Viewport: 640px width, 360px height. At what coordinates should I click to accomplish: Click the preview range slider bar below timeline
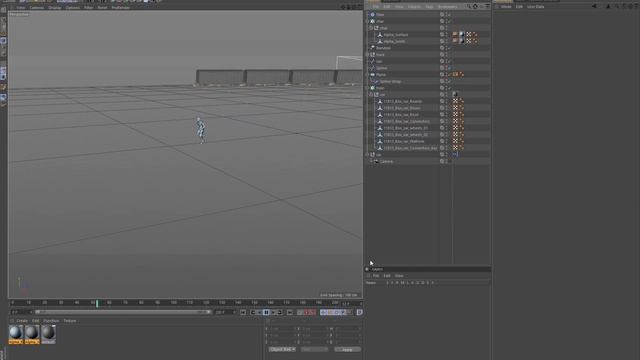123,312
